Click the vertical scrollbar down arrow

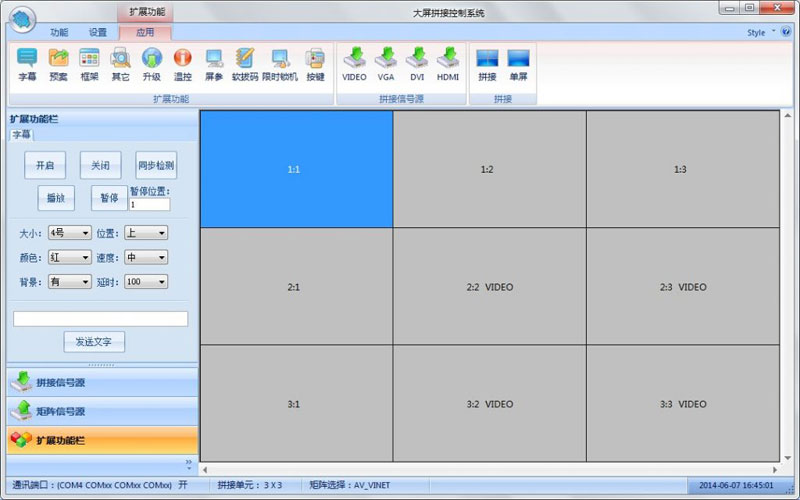pos(787,458)
